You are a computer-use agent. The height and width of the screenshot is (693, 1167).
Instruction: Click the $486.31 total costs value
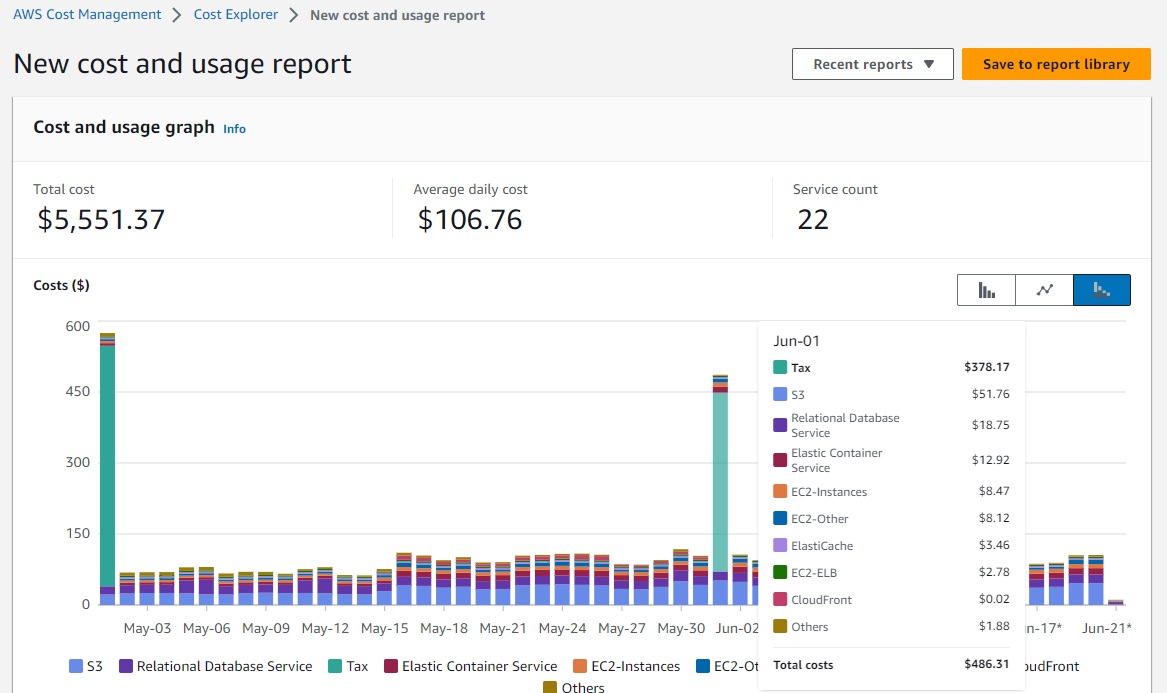(987, 664)
